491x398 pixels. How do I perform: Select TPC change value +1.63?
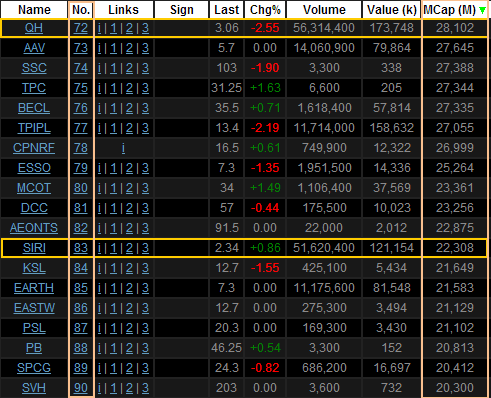point(265,88)
